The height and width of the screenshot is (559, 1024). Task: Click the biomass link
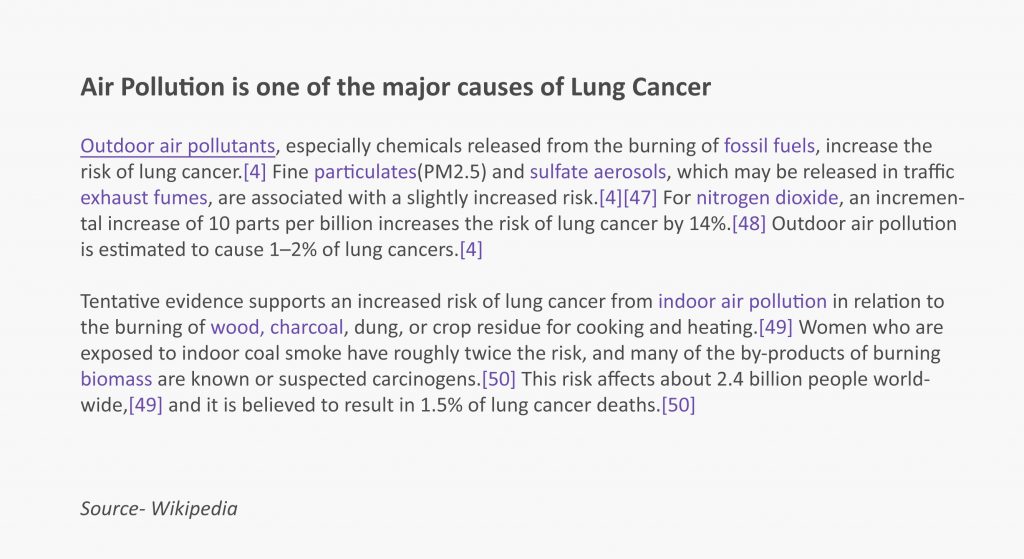click(116, 379)
